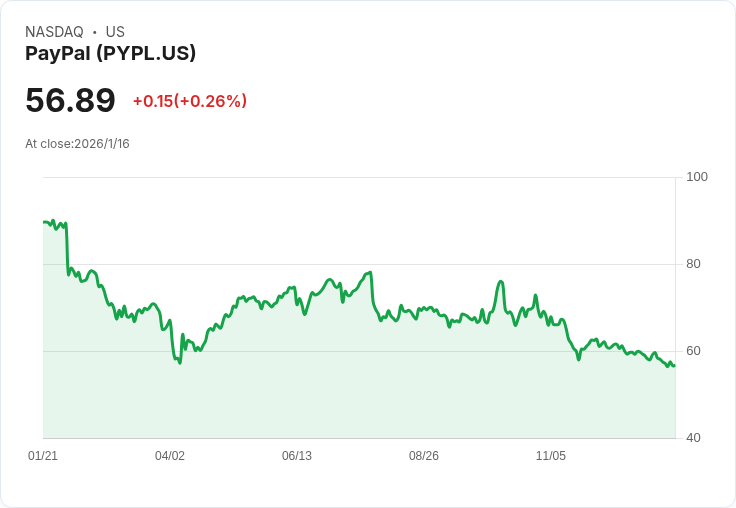Click the NASDAQ exchange label
Viewport: 736px width, 508px height.
(54, 32)
